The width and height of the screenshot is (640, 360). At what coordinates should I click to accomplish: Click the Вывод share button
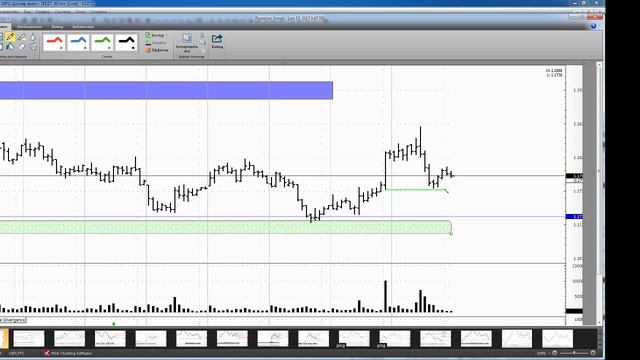(x=217, y=41)
